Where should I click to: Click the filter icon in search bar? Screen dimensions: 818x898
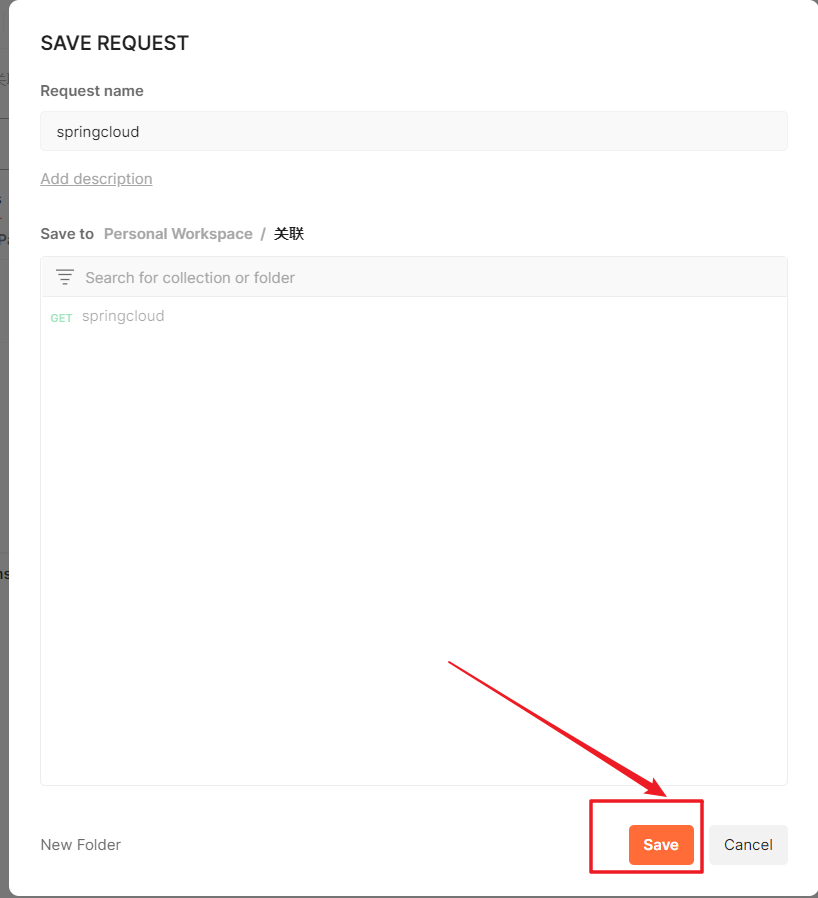click(65, 277)
